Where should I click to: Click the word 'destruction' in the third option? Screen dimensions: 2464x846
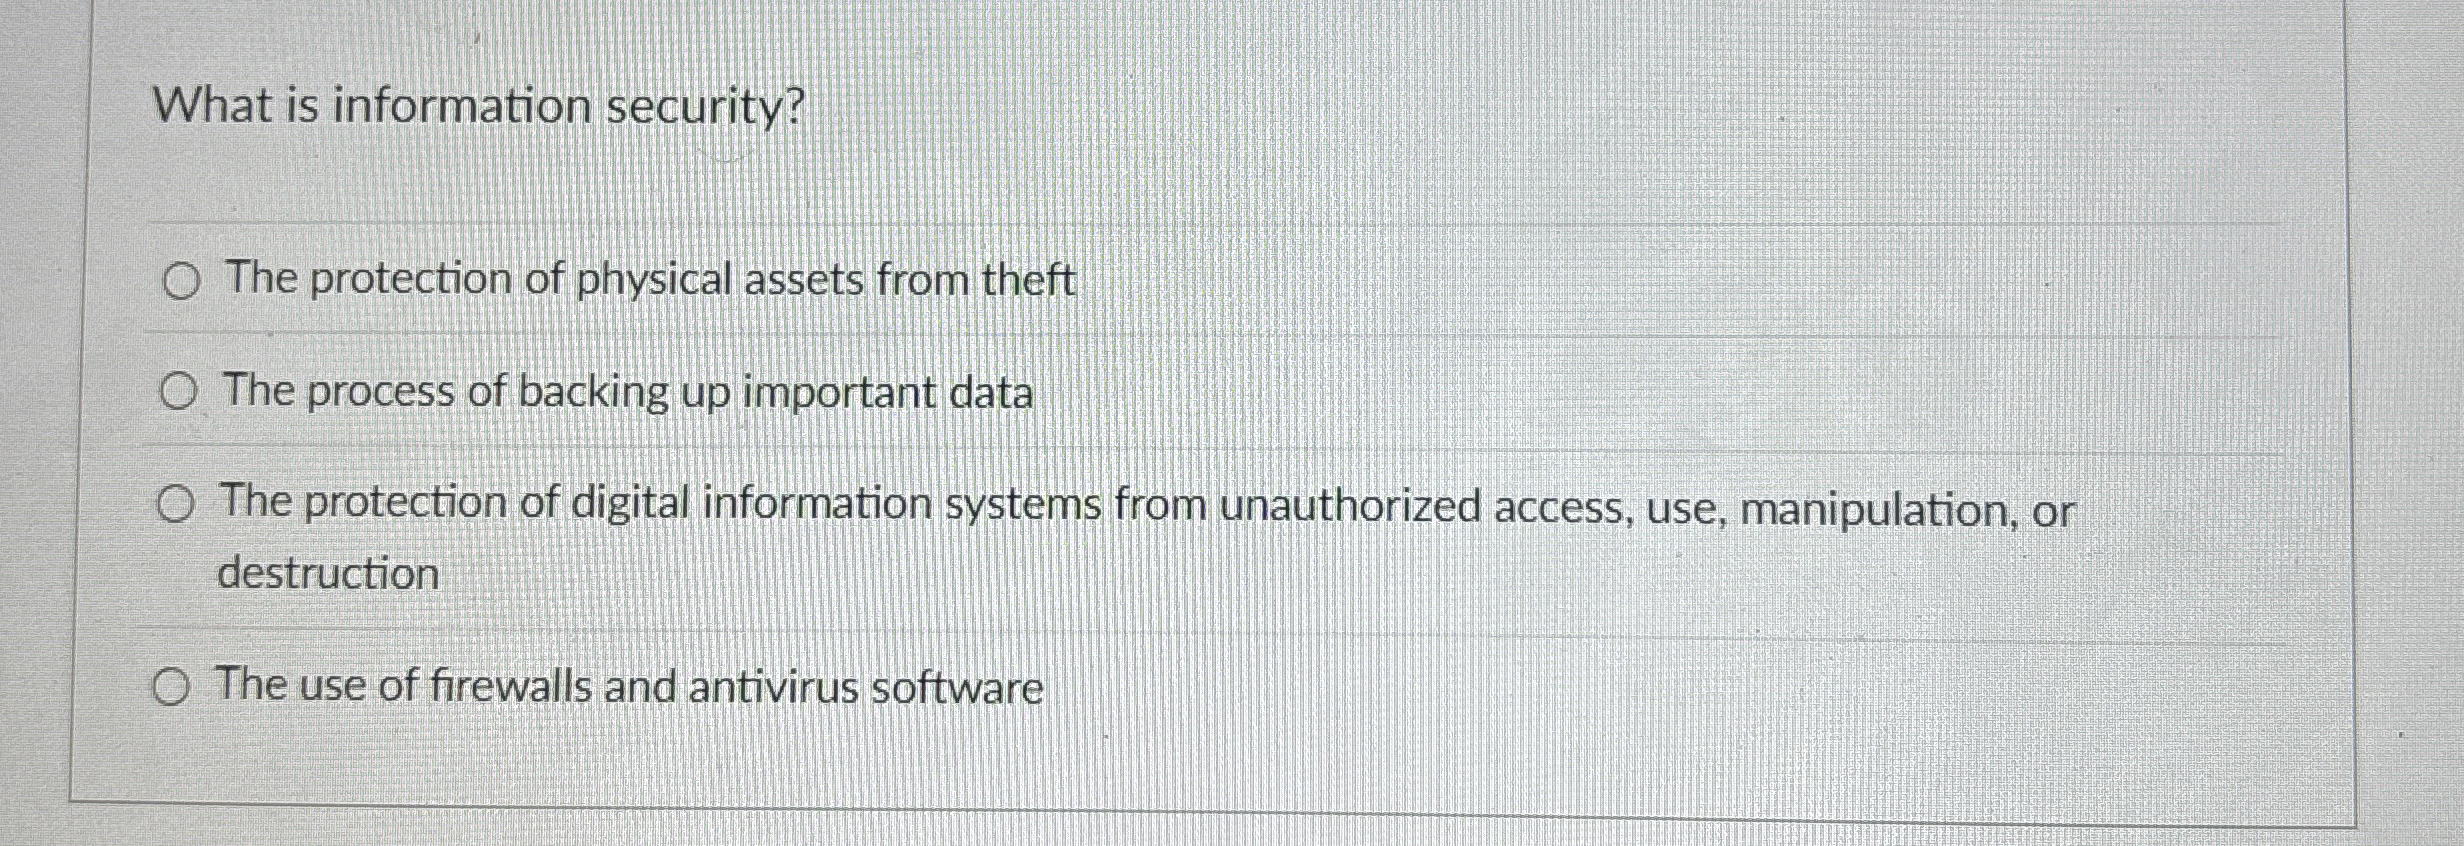tap(330, 573)
